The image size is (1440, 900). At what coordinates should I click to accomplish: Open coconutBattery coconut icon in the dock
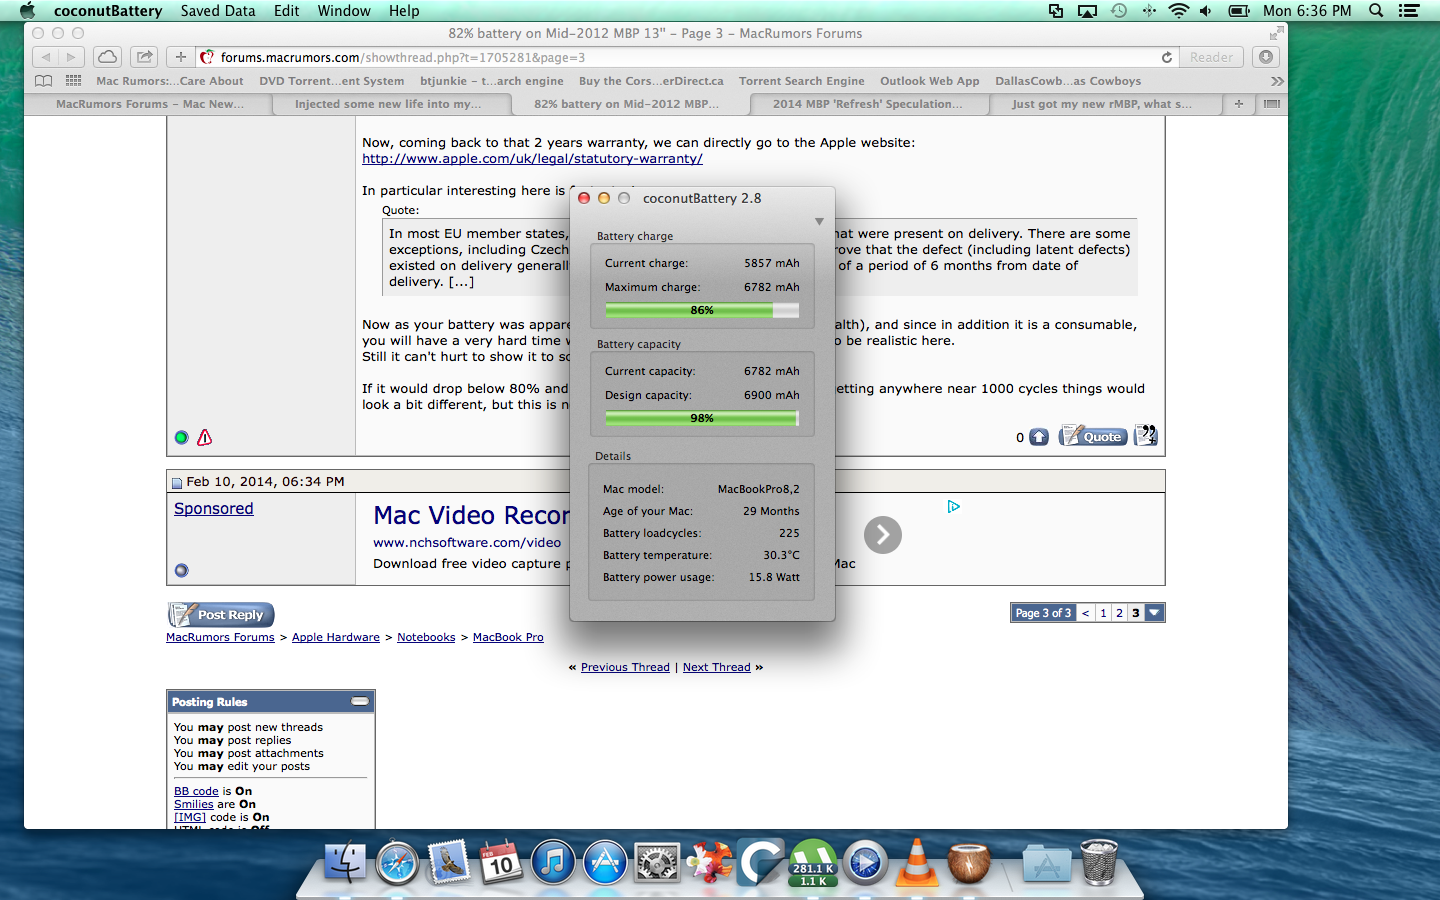(x=969, y=862)
